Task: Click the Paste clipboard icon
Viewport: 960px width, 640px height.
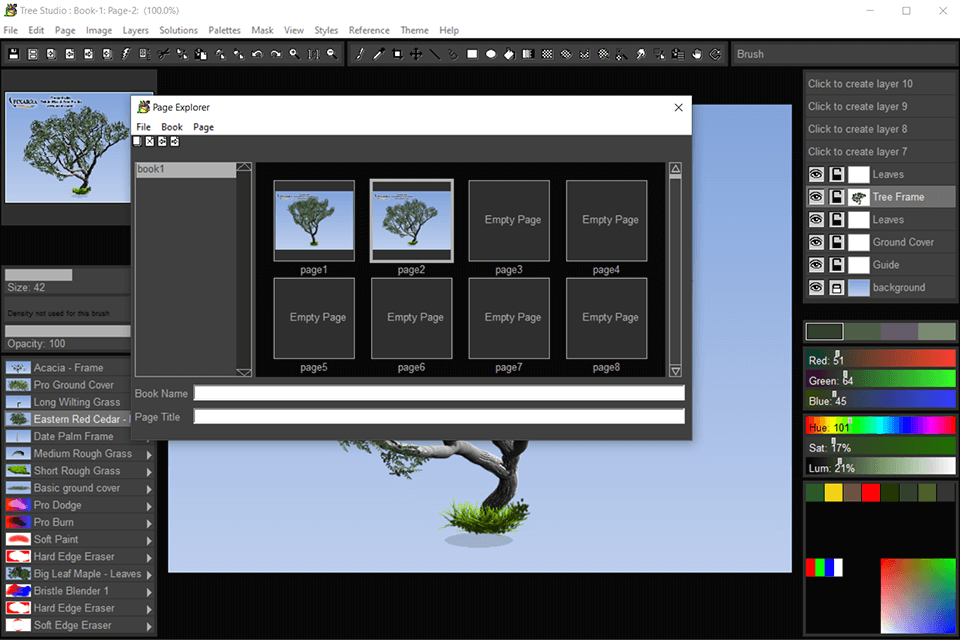Action: (201, 54)
